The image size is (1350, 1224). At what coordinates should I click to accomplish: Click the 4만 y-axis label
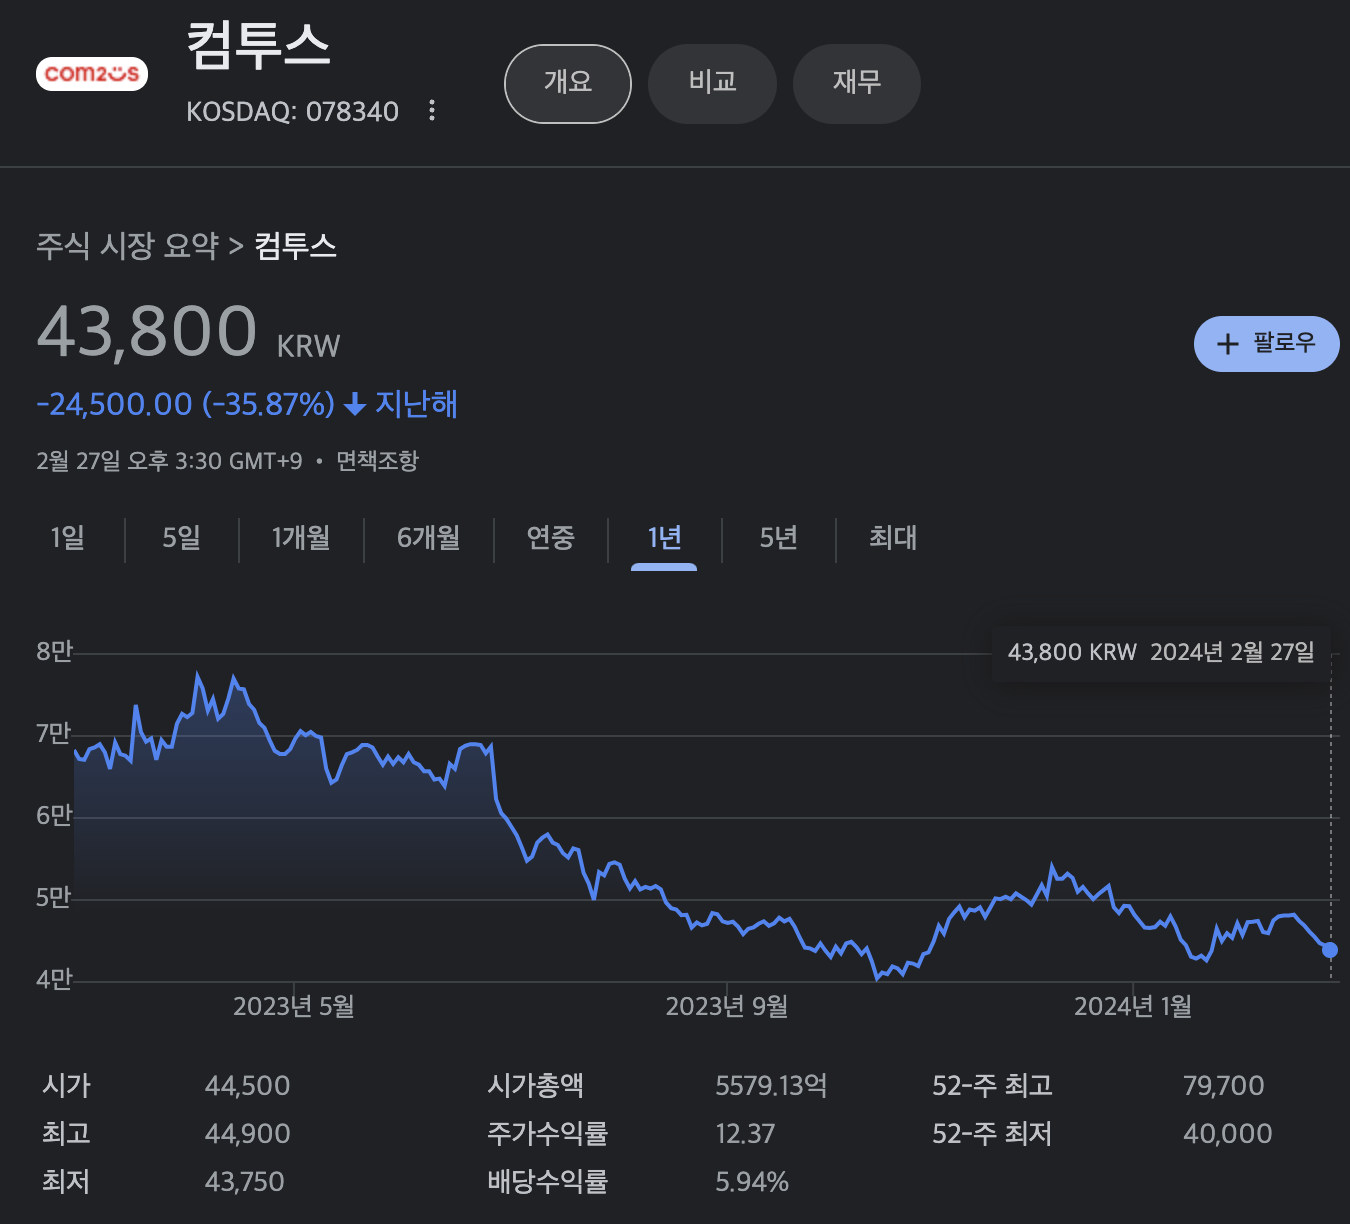54,979
